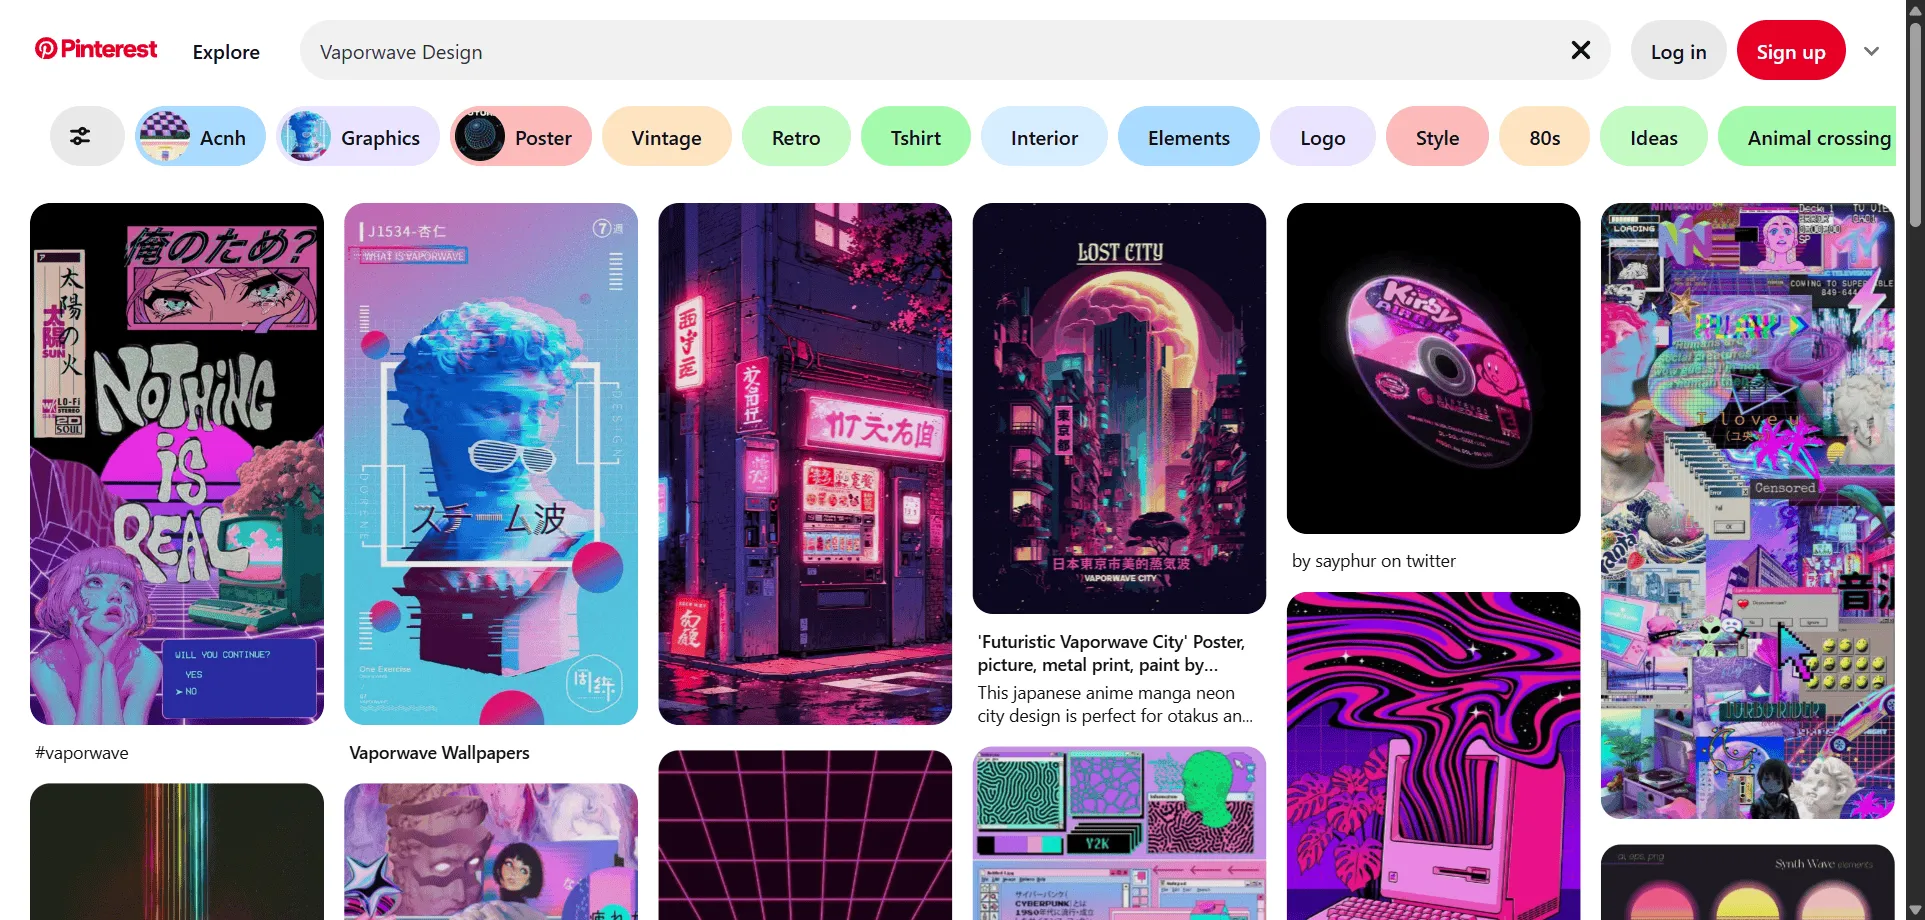Choose the Logo filter chip
1925x920 pixels.
click(1322, 137)
